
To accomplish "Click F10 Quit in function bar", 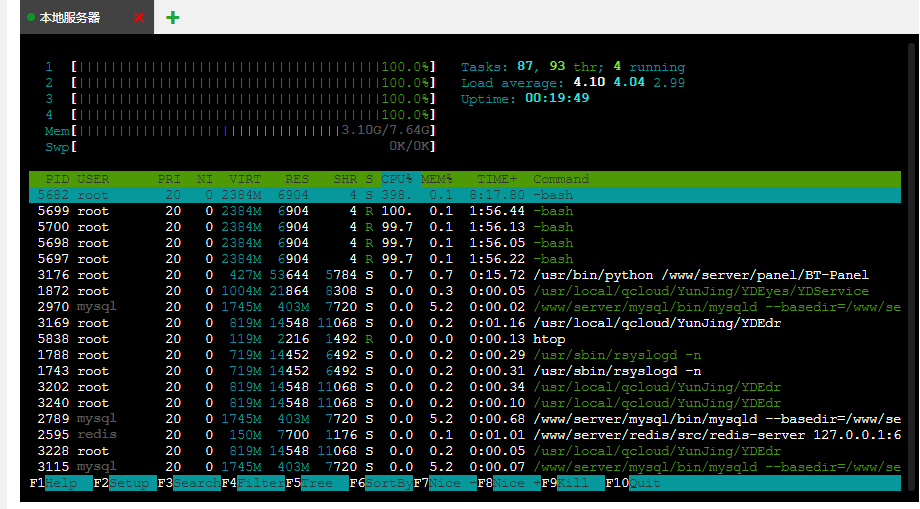I will [632, 483].
